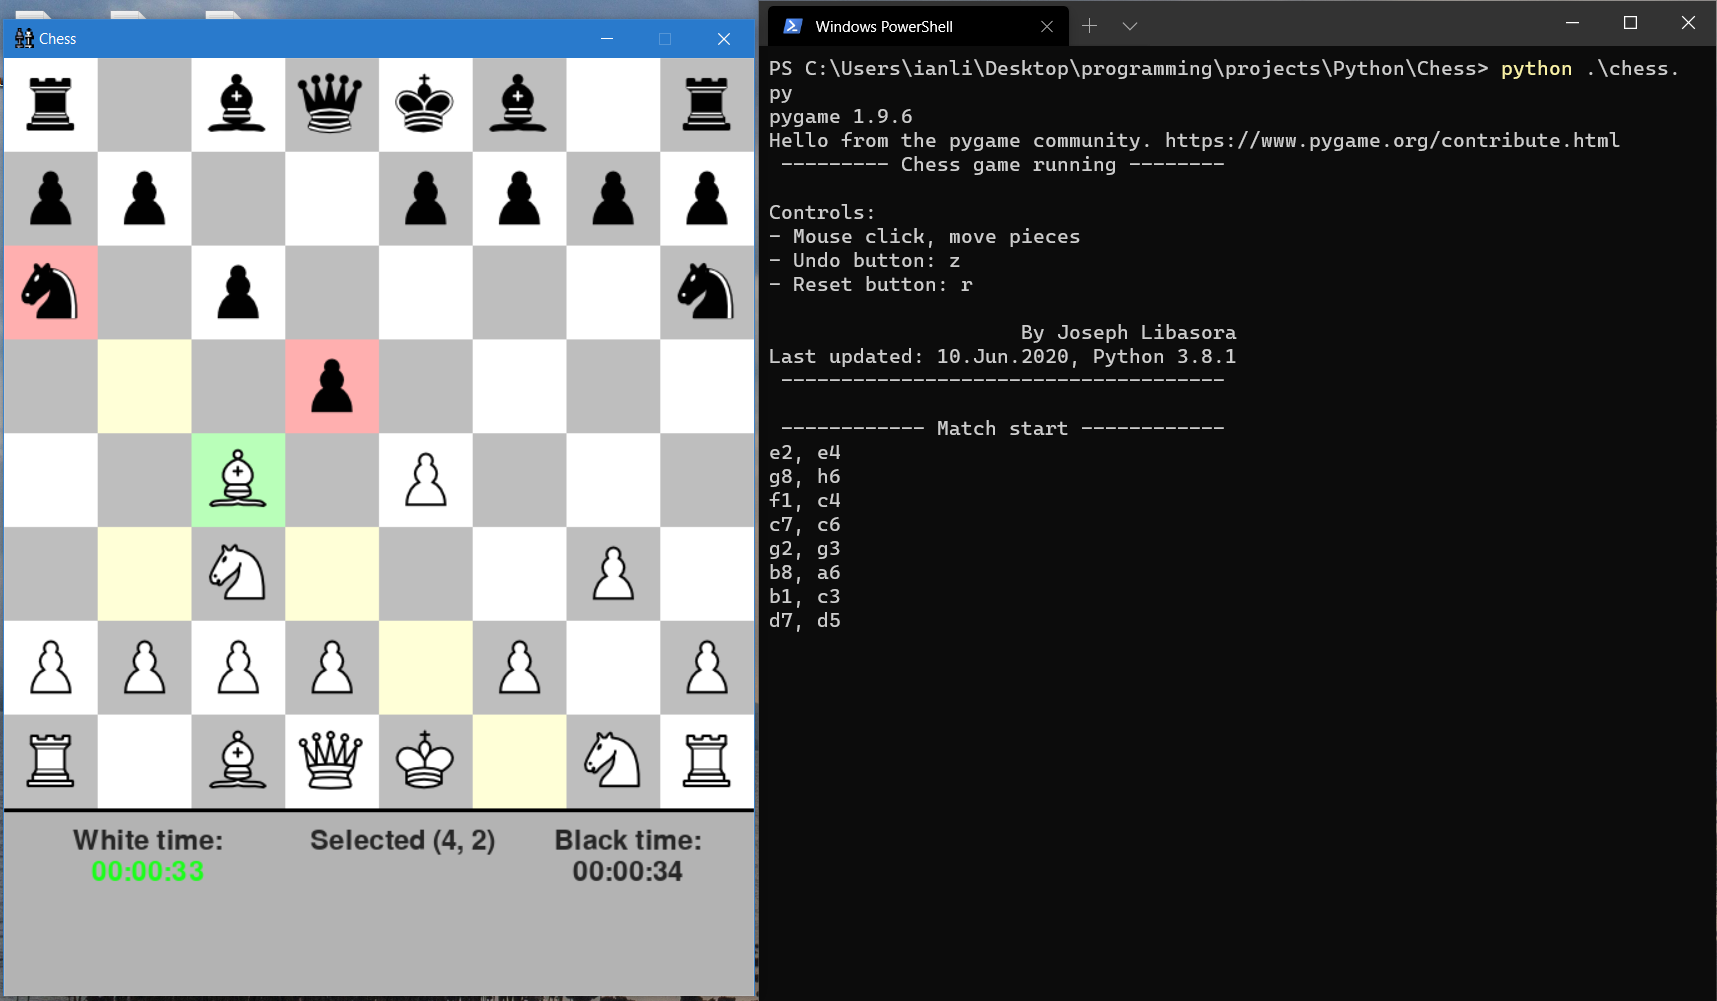Screen dimensions: 1717x1001
Task: Select the black queen on d8
Action: [332, 105]
